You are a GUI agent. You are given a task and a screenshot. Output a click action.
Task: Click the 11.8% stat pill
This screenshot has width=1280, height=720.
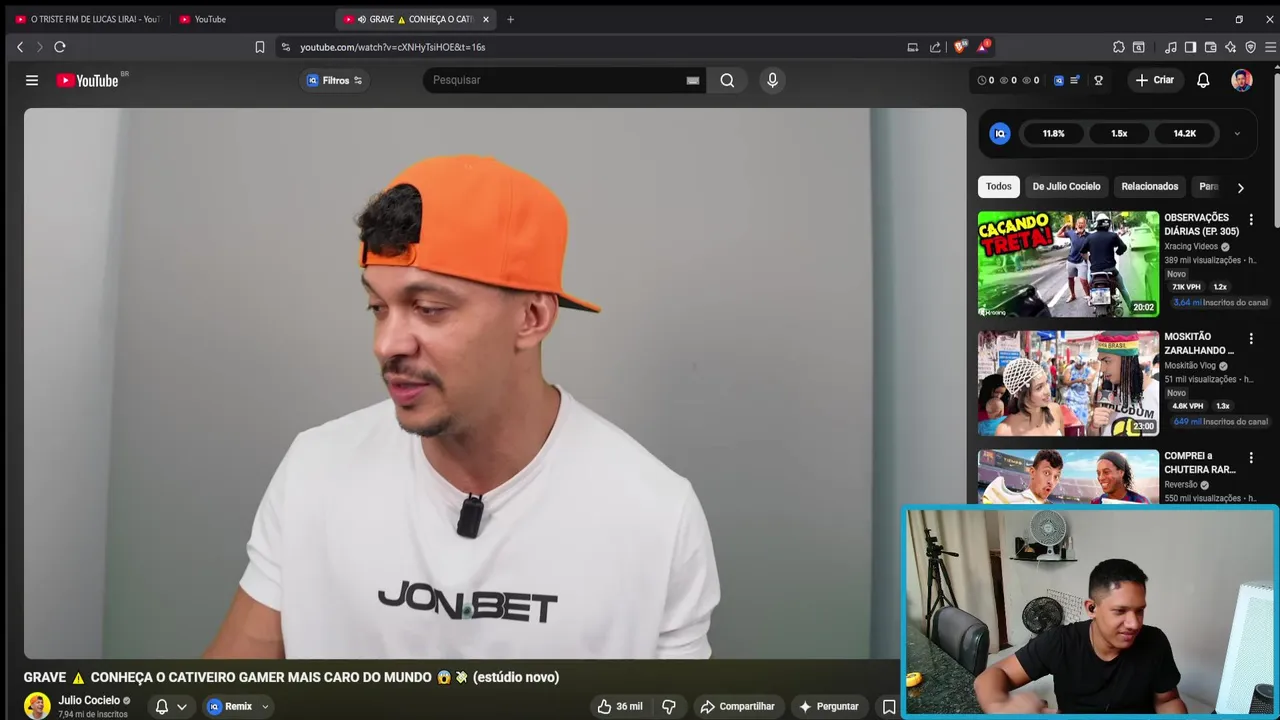tap(1053, 133)
